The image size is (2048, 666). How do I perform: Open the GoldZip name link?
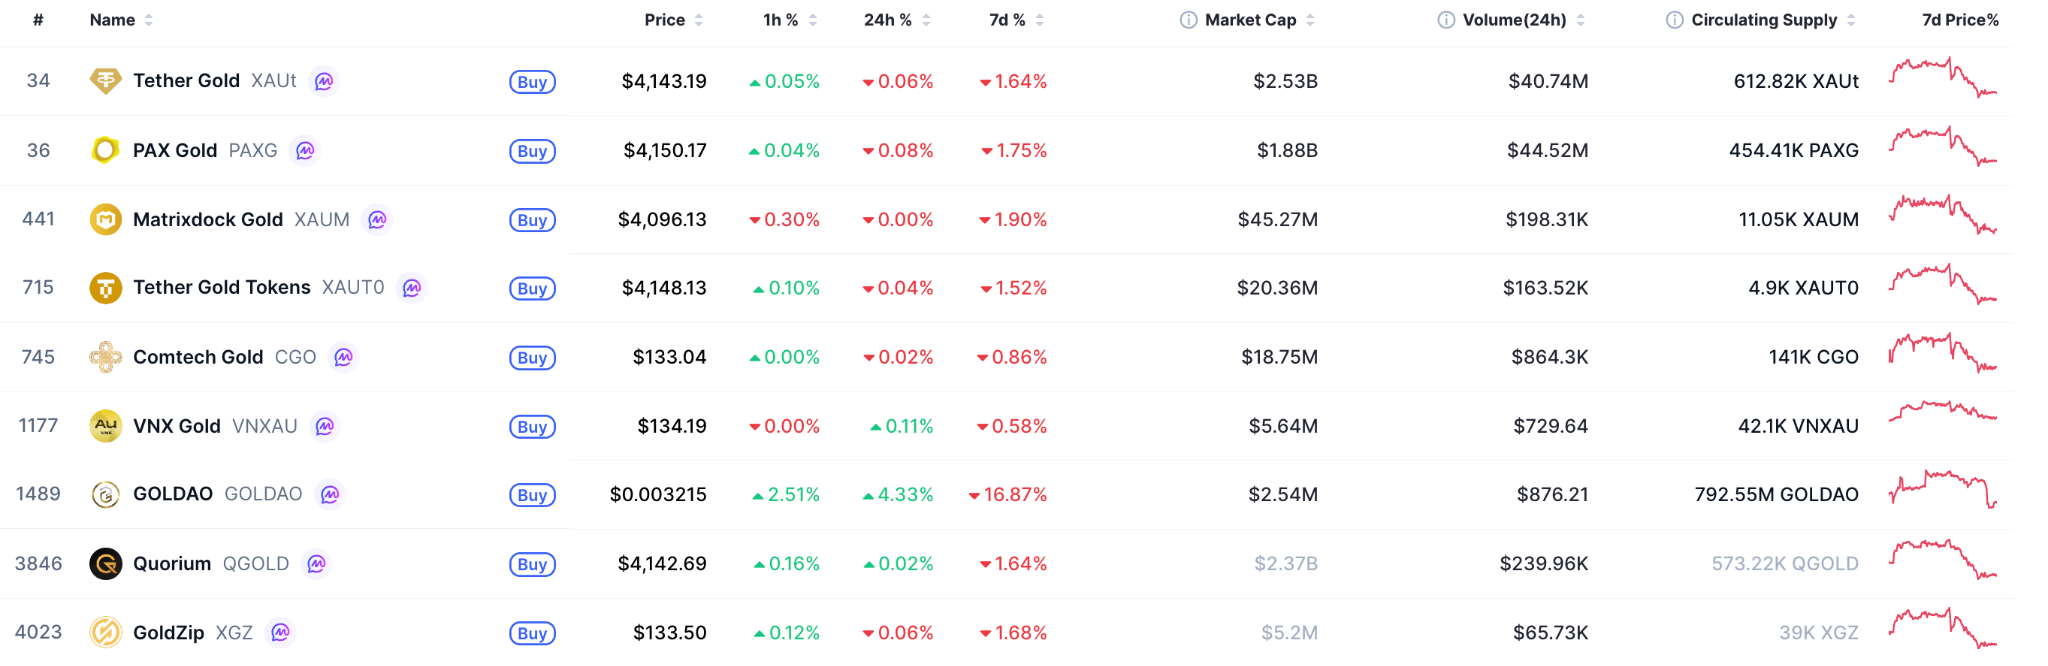click(x=168, y=632)
